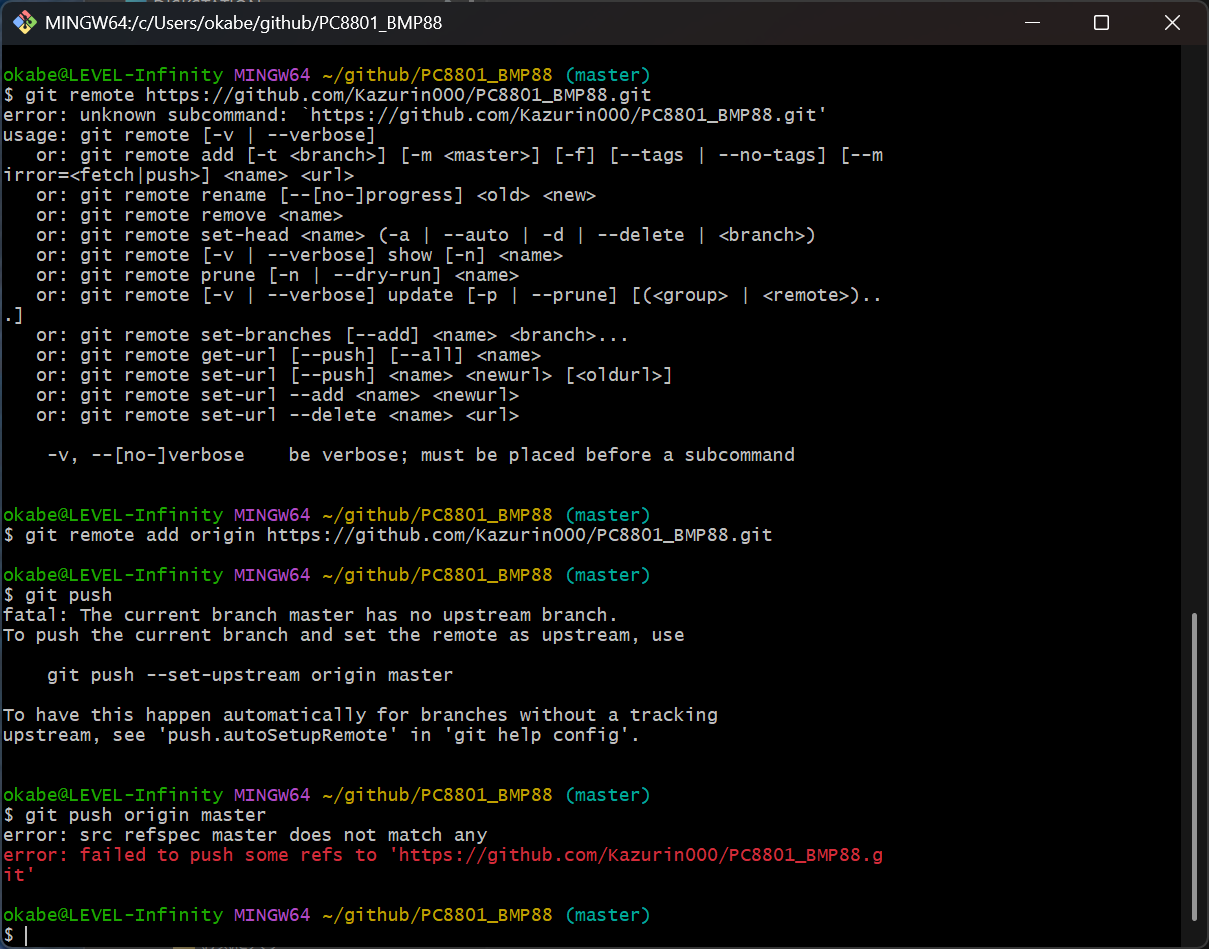Click the first '$ git remote https://github.com/...' command
This screenshot has width=1209, height=949.
[328, 95]
